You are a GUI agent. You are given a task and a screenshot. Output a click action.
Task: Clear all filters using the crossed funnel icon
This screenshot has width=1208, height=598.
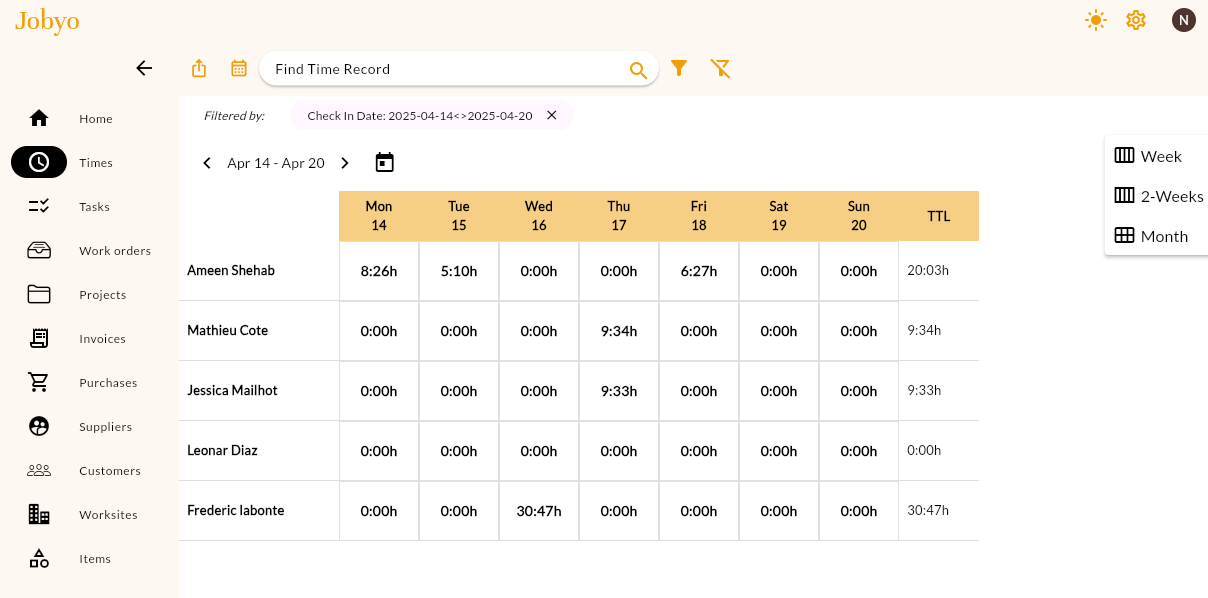[x=721, y=68]
